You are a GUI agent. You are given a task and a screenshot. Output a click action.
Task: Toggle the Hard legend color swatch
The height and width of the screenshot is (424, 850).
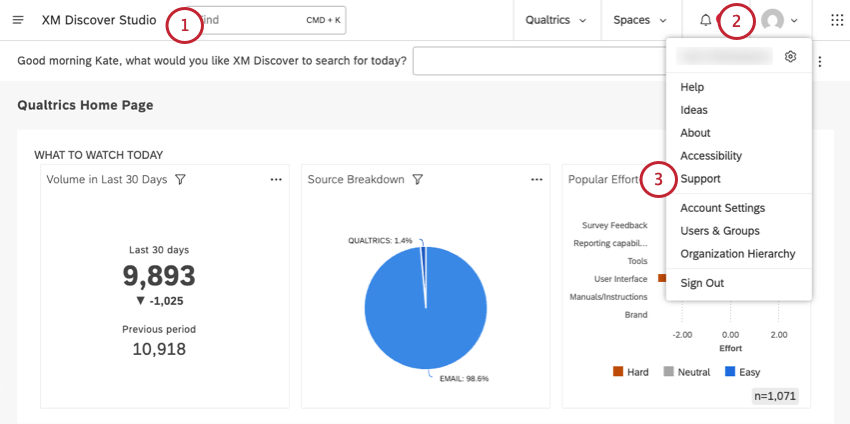point(618,372)
